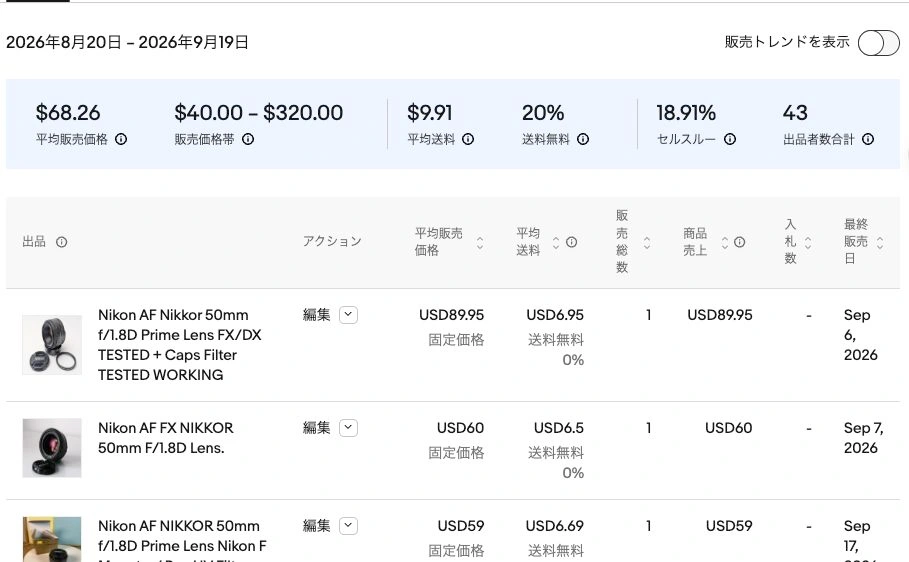909x562 pixels.
Task: Select the Sep 7, 2026 last sold date
Action: tap(864, 438)
